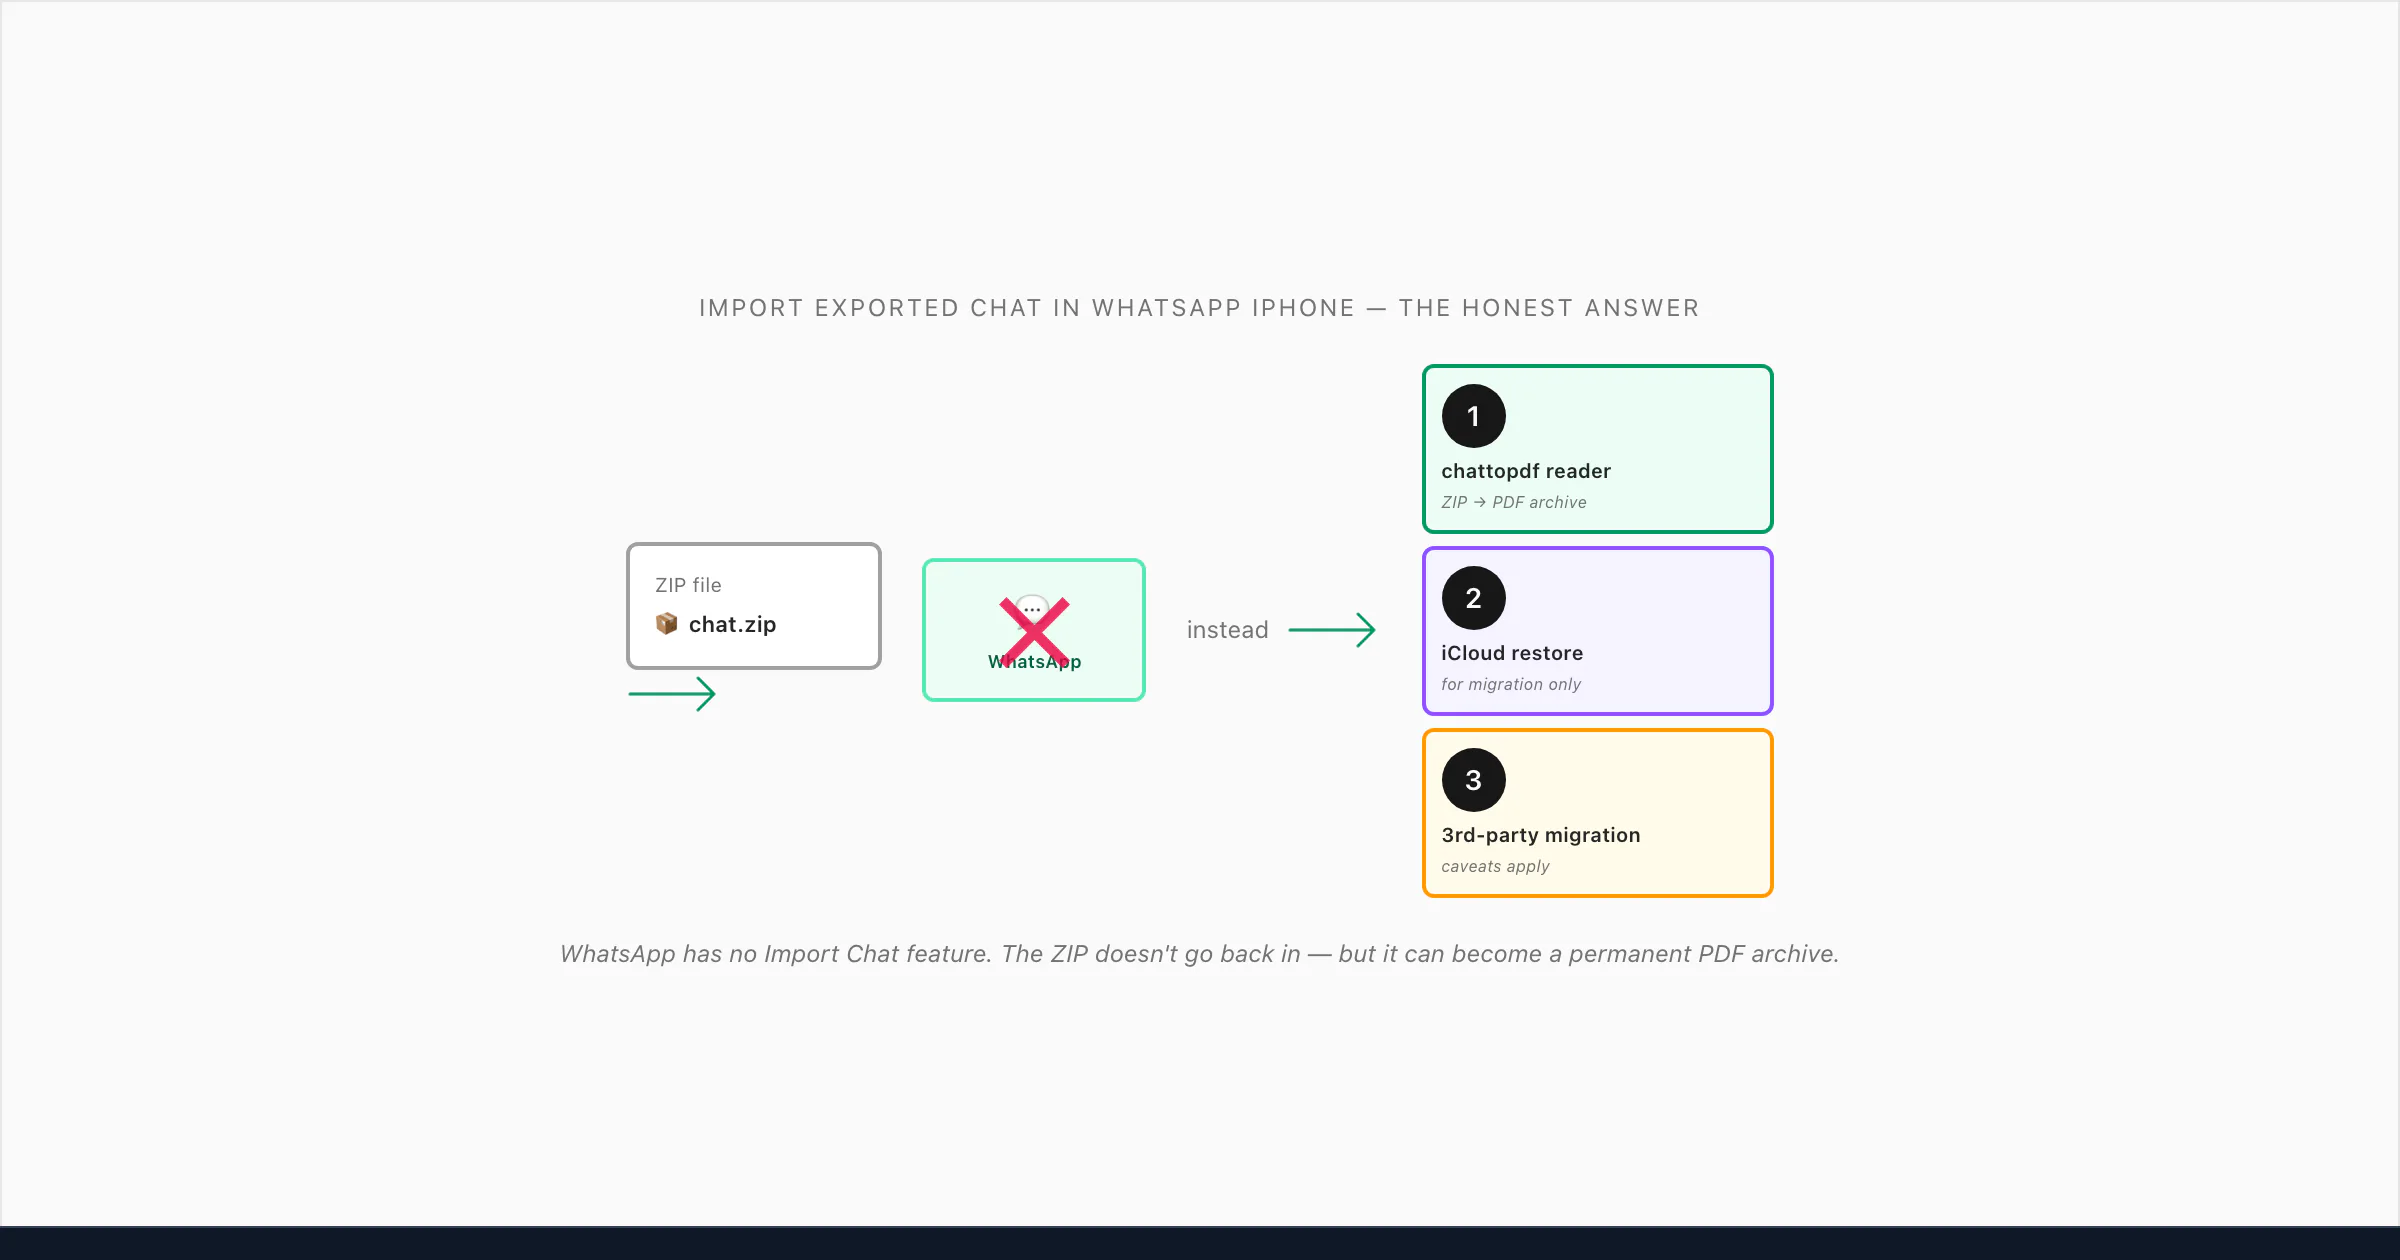The width and height of the screenshot is (2400, 1260).
Task: Click the WhatsApp label in green box
Action: [1034, 662]
